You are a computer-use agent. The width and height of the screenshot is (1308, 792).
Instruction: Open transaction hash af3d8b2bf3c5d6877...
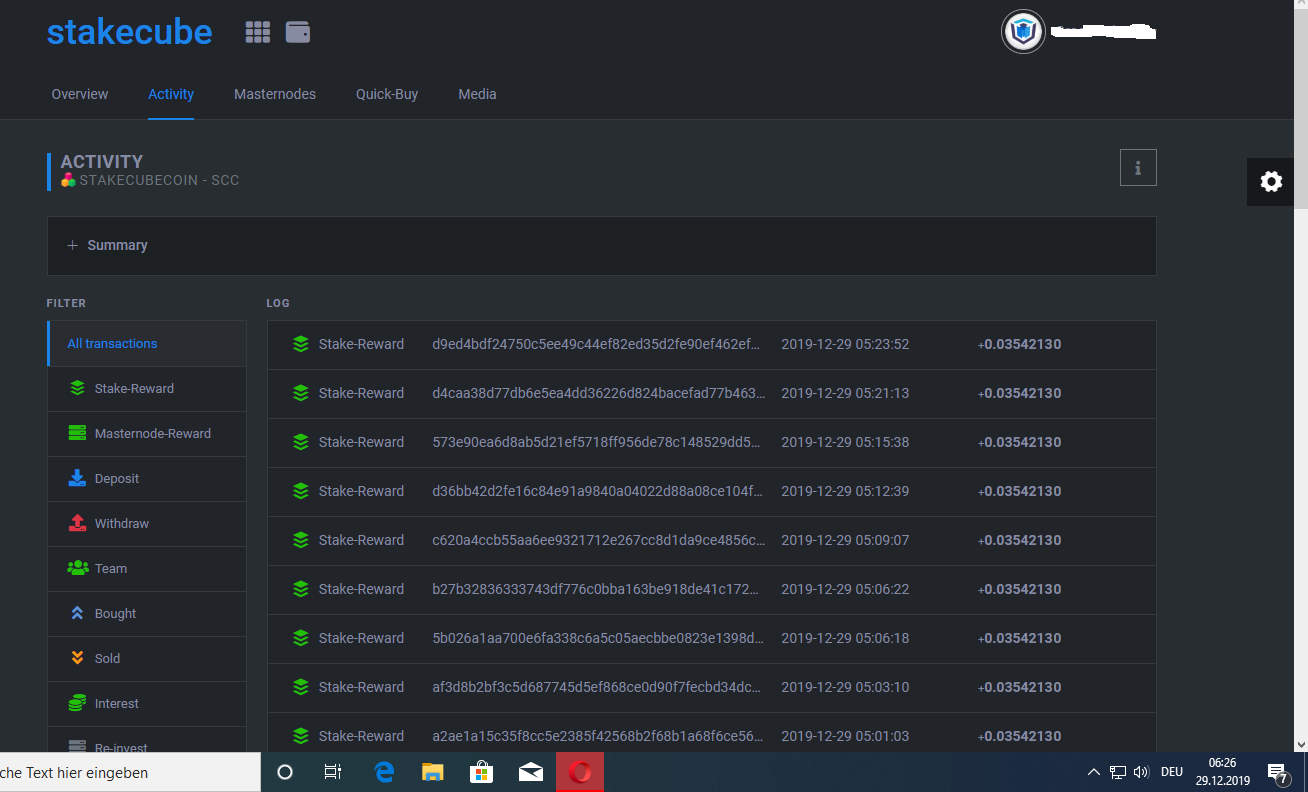pyautogui.click(x=598, y=687)
